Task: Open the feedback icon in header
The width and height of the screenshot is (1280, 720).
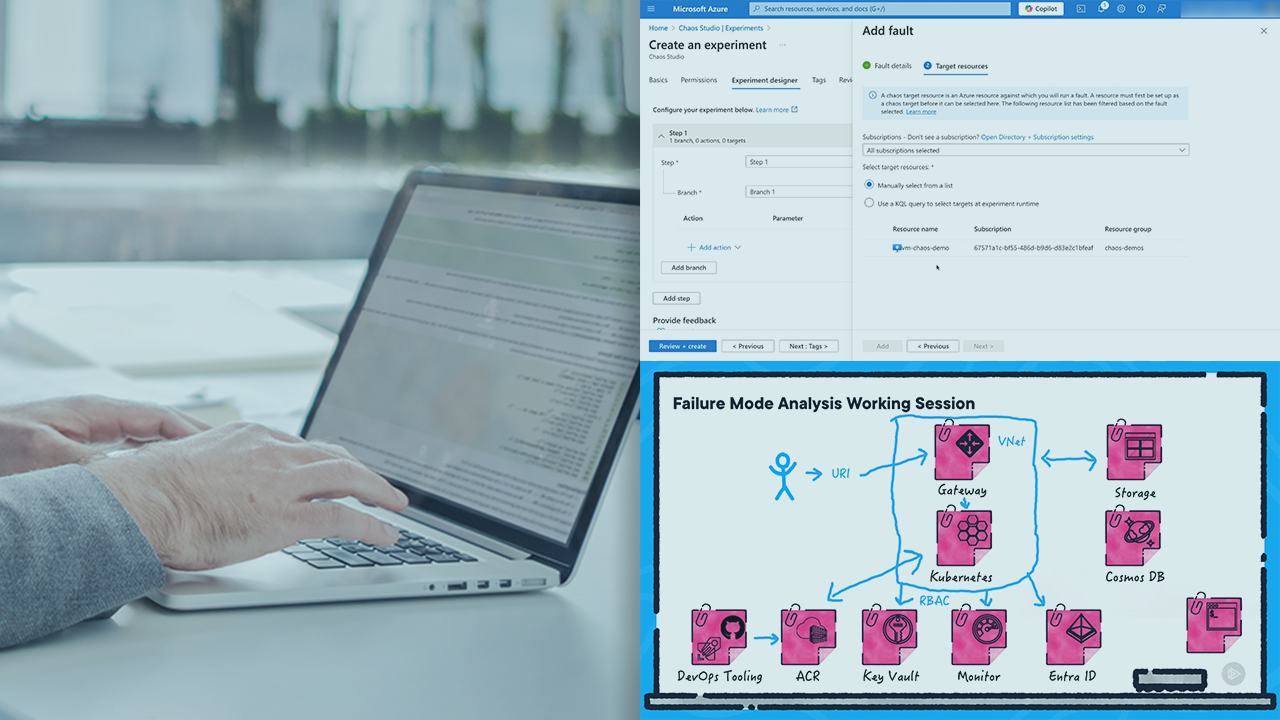Action: [x=1161, y=9]
